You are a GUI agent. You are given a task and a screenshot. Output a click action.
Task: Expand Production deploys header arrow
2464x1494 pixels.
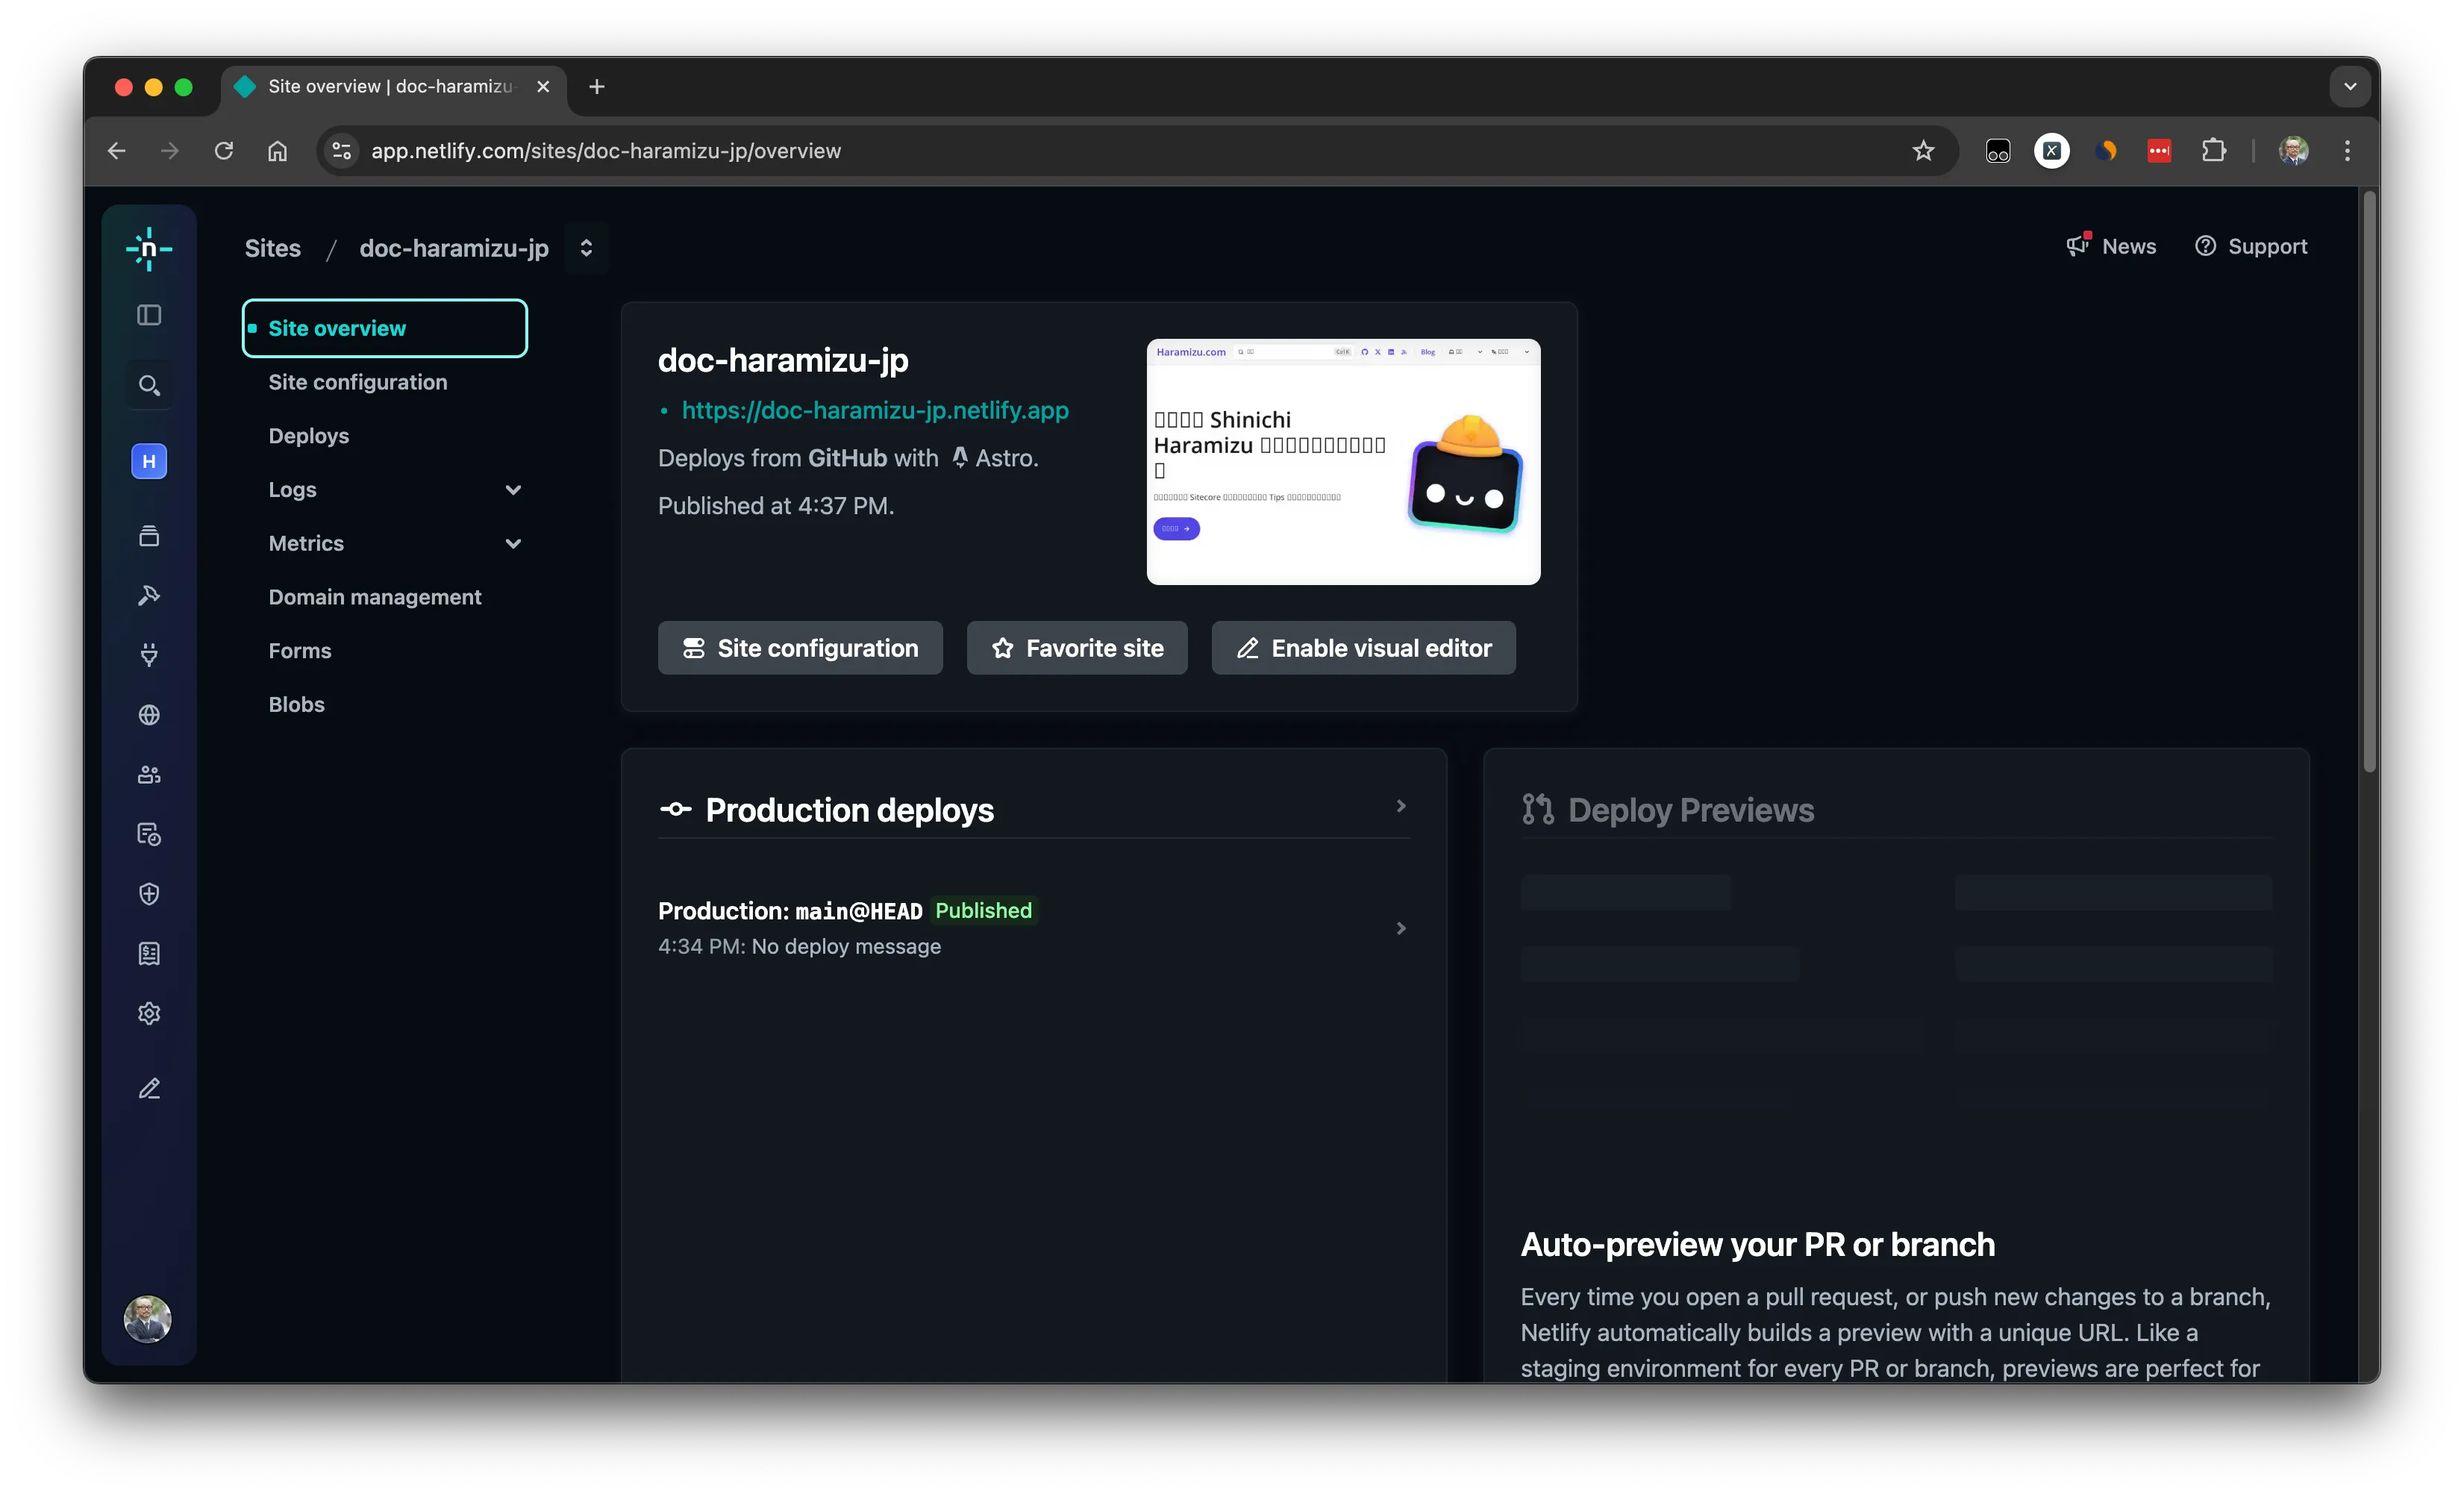pos(1401,806)
